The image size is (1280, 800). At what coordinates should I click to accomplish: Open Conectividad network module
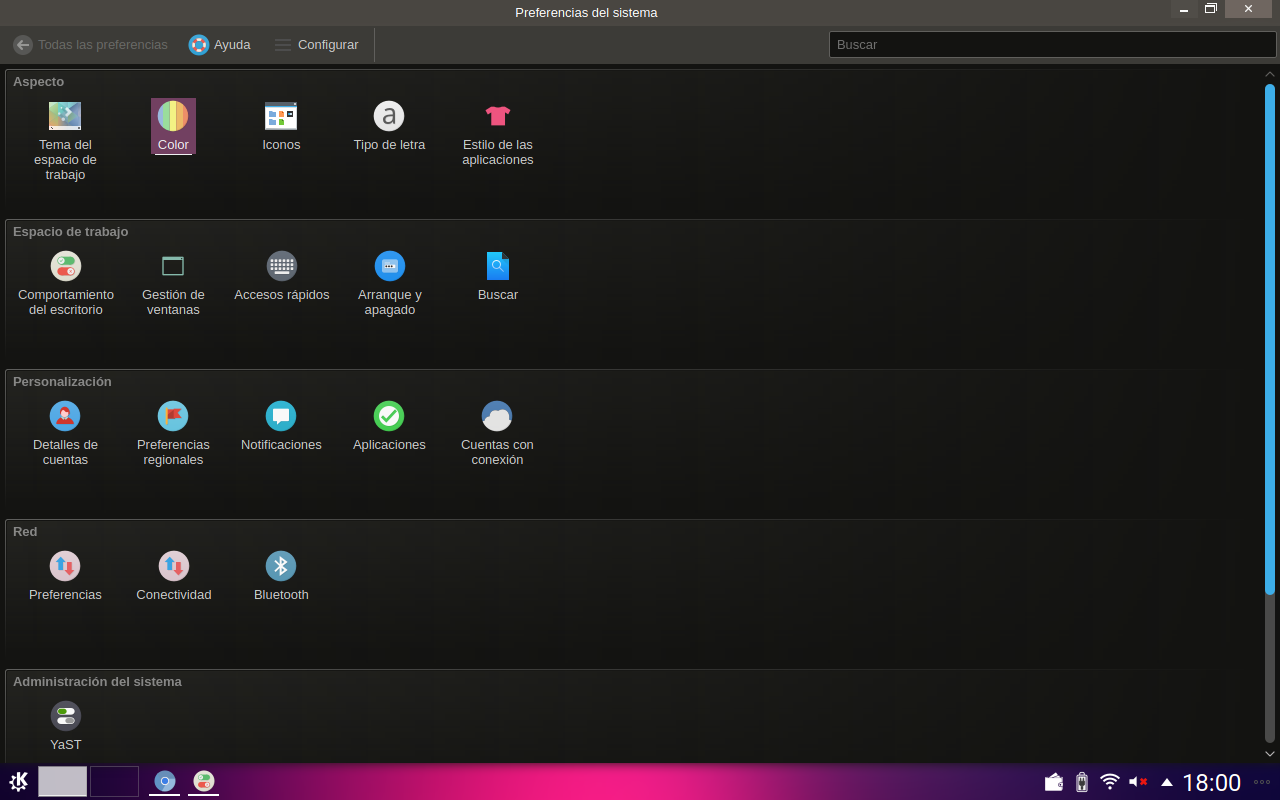coord(173,576)
